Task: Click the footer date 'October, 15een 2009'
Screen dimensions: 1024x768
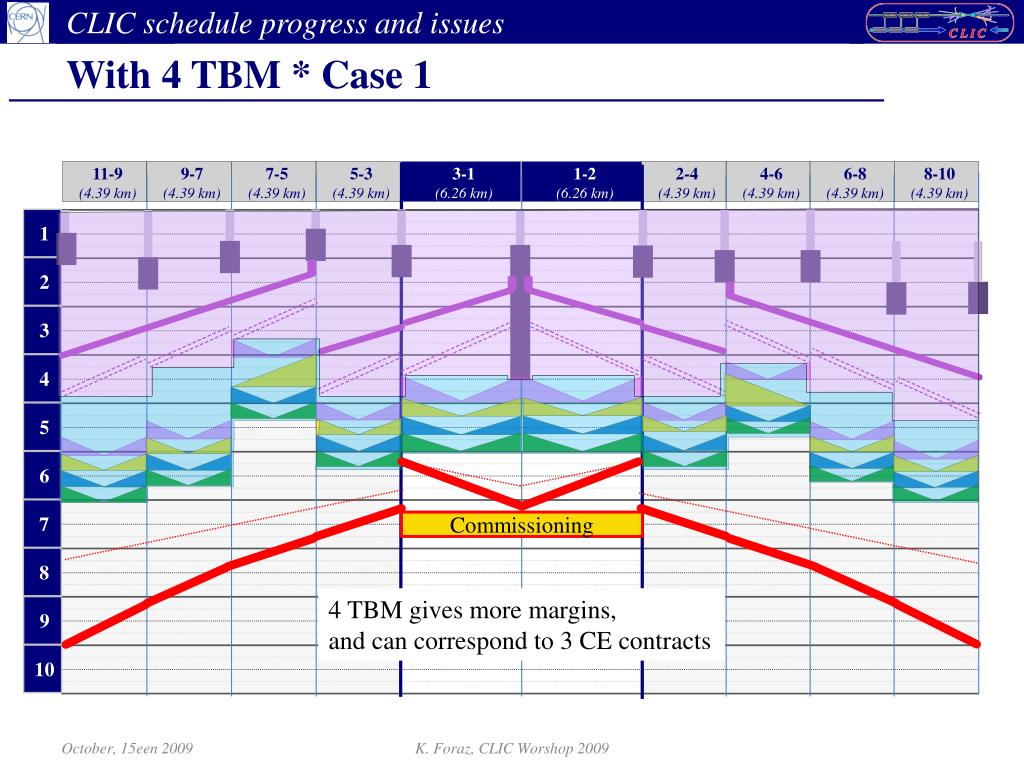Action: pyautogui.click(x=127, y=748)
